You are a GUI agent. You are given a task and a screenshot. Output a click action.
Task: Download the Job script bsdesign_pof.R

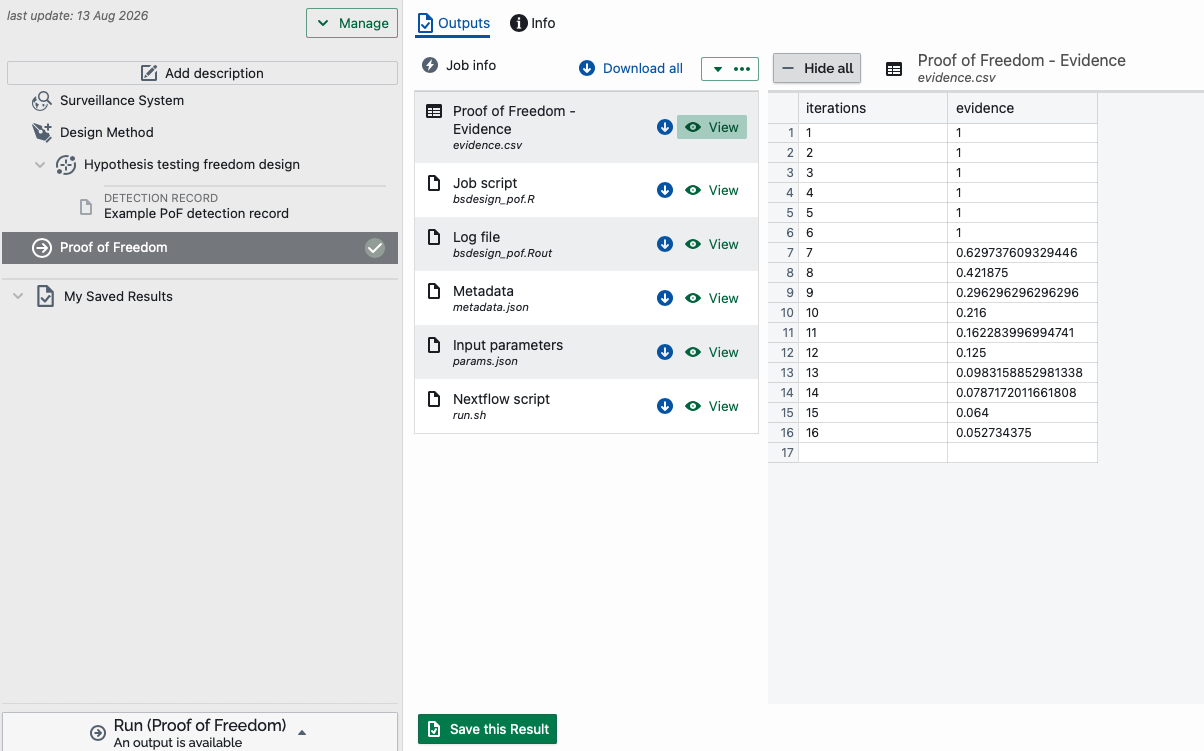(665, 190)
